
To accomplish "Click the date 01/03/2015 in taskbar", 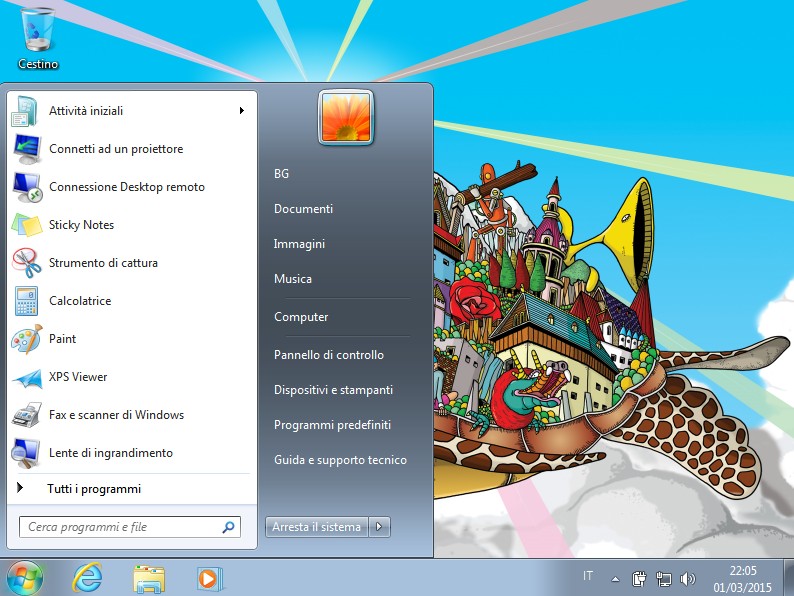I will (x=742, y=588).
